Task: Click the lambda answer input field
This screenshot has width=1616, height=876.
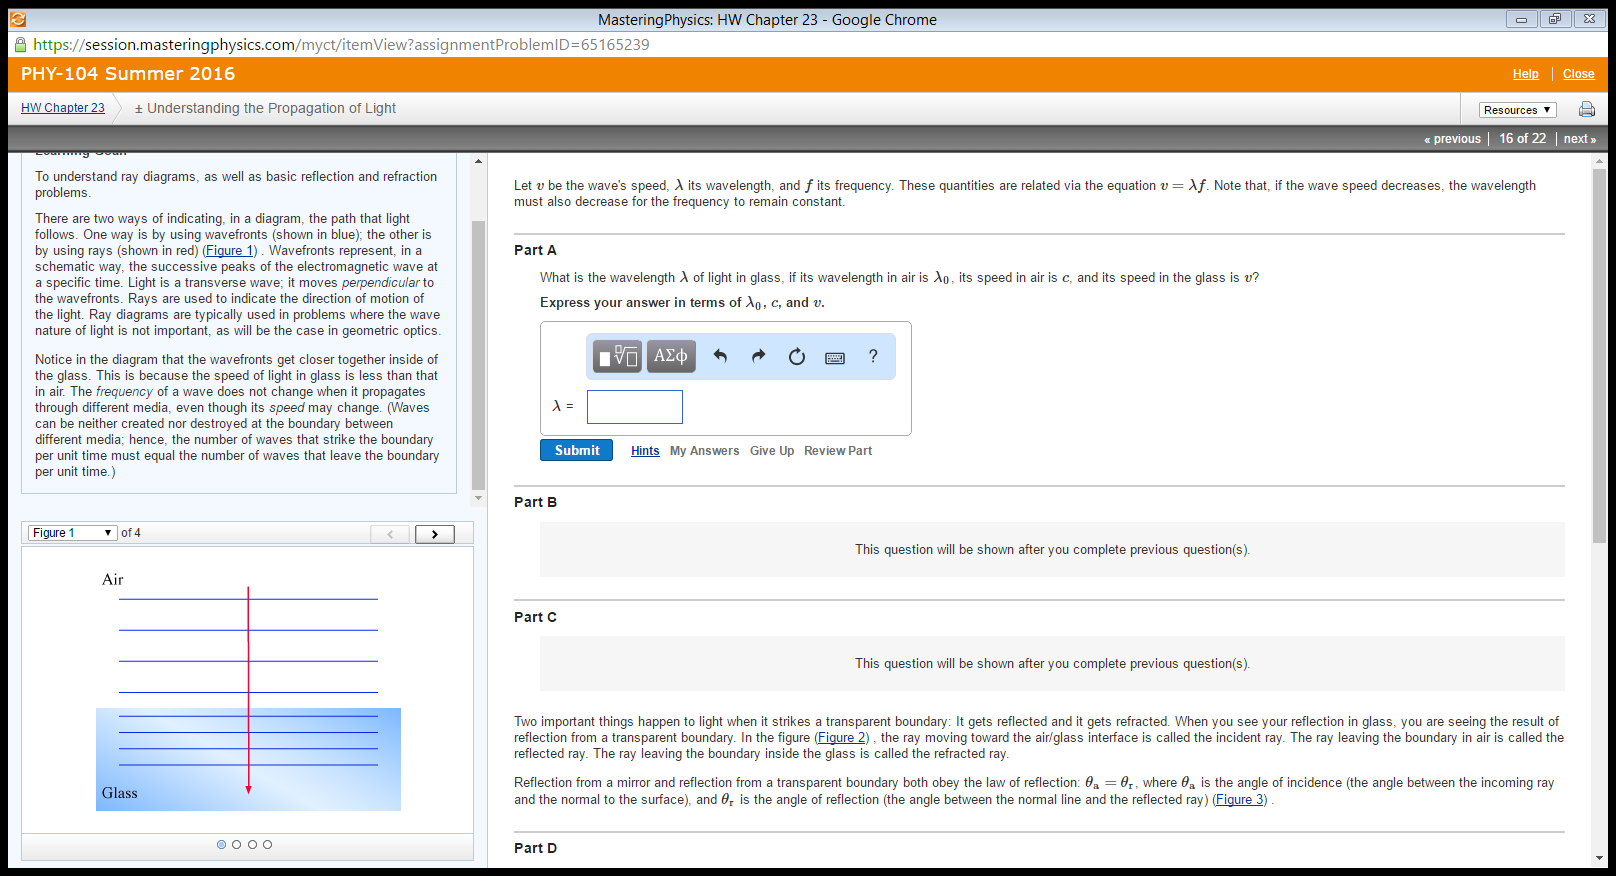Action: pyautogui.click(x=635, y=407)
